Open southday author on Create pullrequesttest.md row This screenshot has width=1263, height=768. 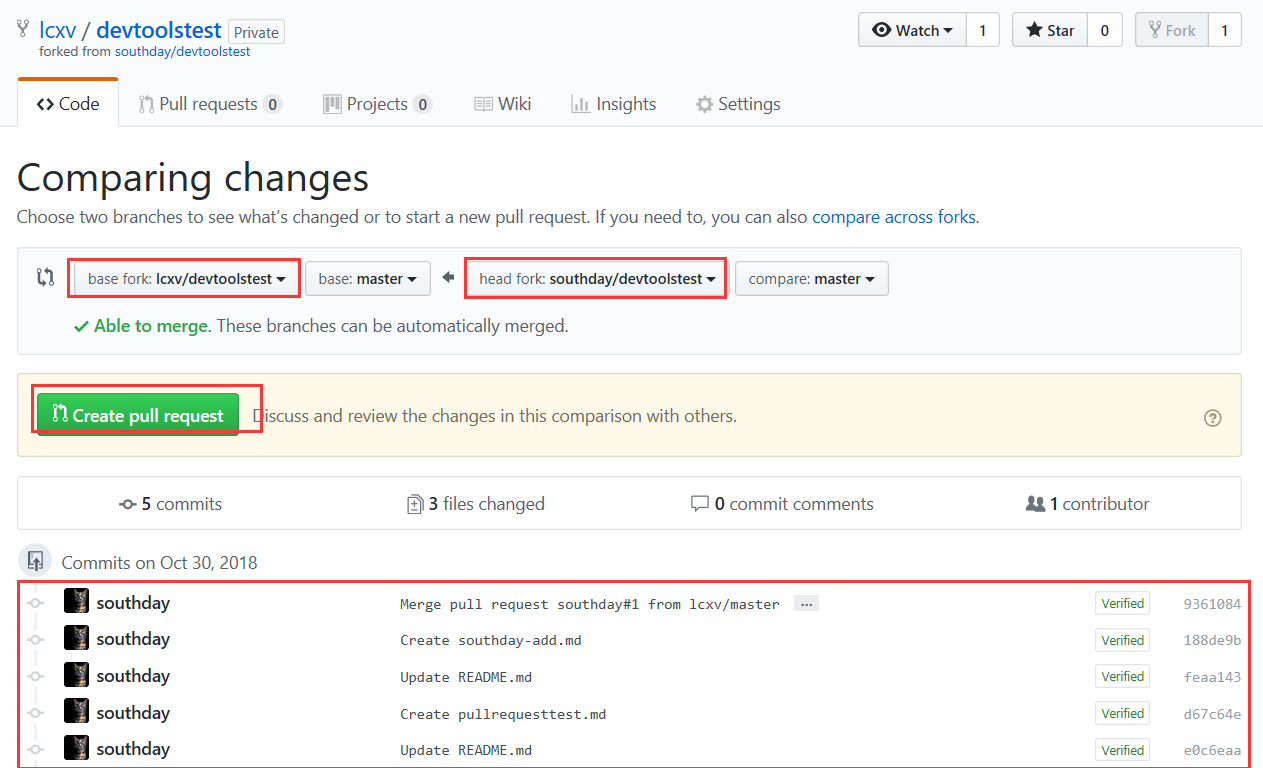[133, 713]
